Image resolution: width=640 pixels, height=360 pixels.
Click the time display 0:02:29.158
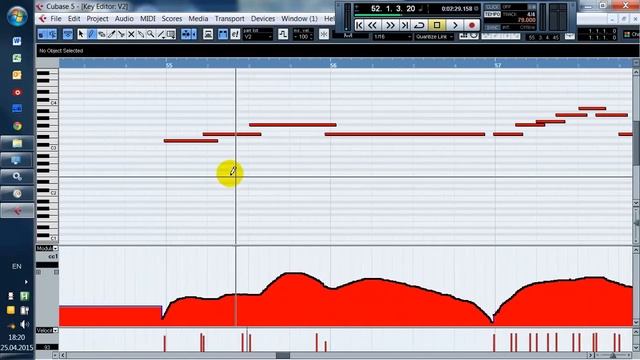pos(456,9)
